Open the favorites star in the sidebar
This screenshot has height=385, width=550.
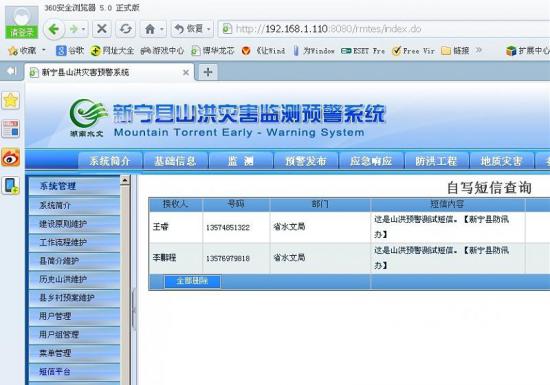11,101
